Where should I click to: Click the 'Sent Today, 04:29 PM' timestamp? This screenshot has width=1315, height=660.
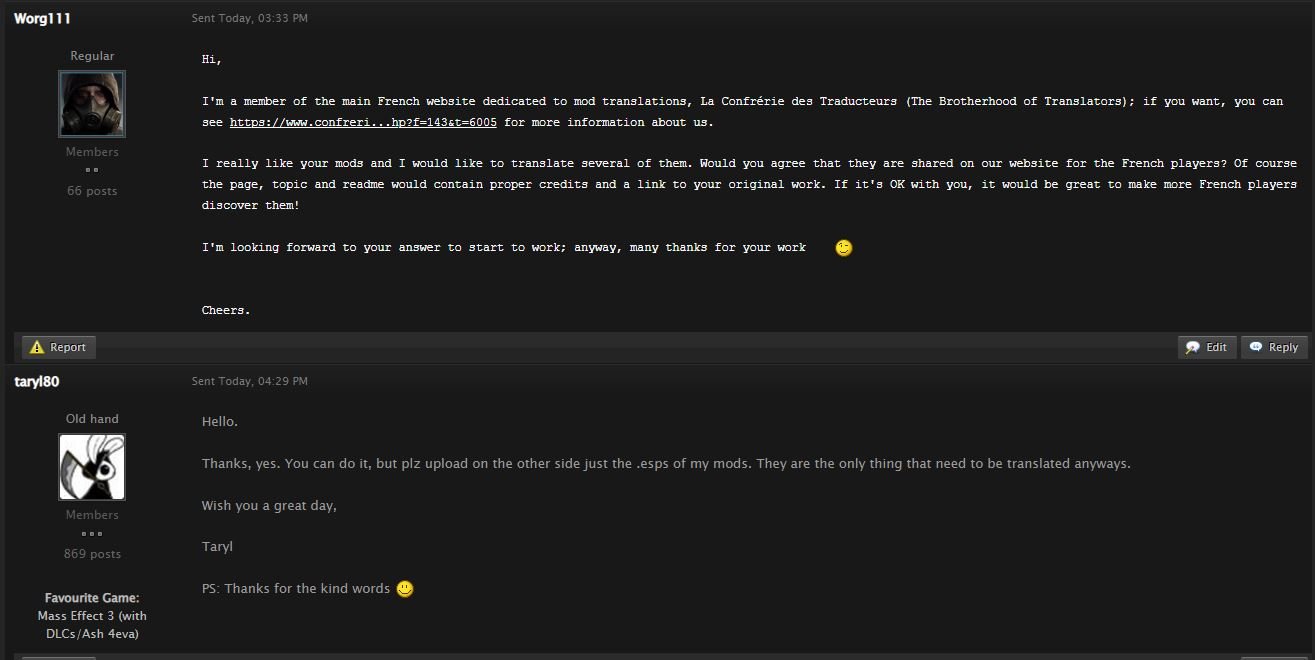click(250, 381)
